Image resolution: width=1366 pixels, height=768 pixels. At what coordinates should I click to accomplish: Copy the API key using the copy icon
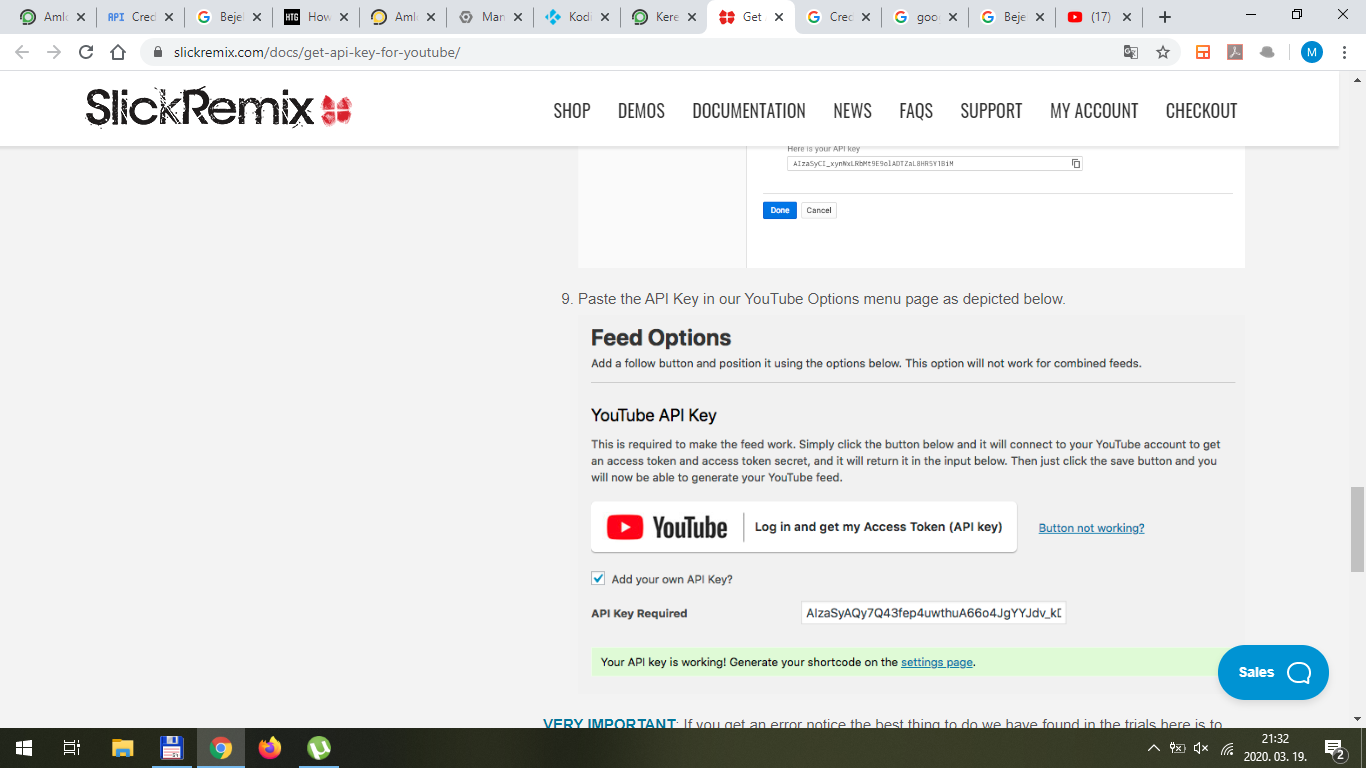[x=1076, y=163]
